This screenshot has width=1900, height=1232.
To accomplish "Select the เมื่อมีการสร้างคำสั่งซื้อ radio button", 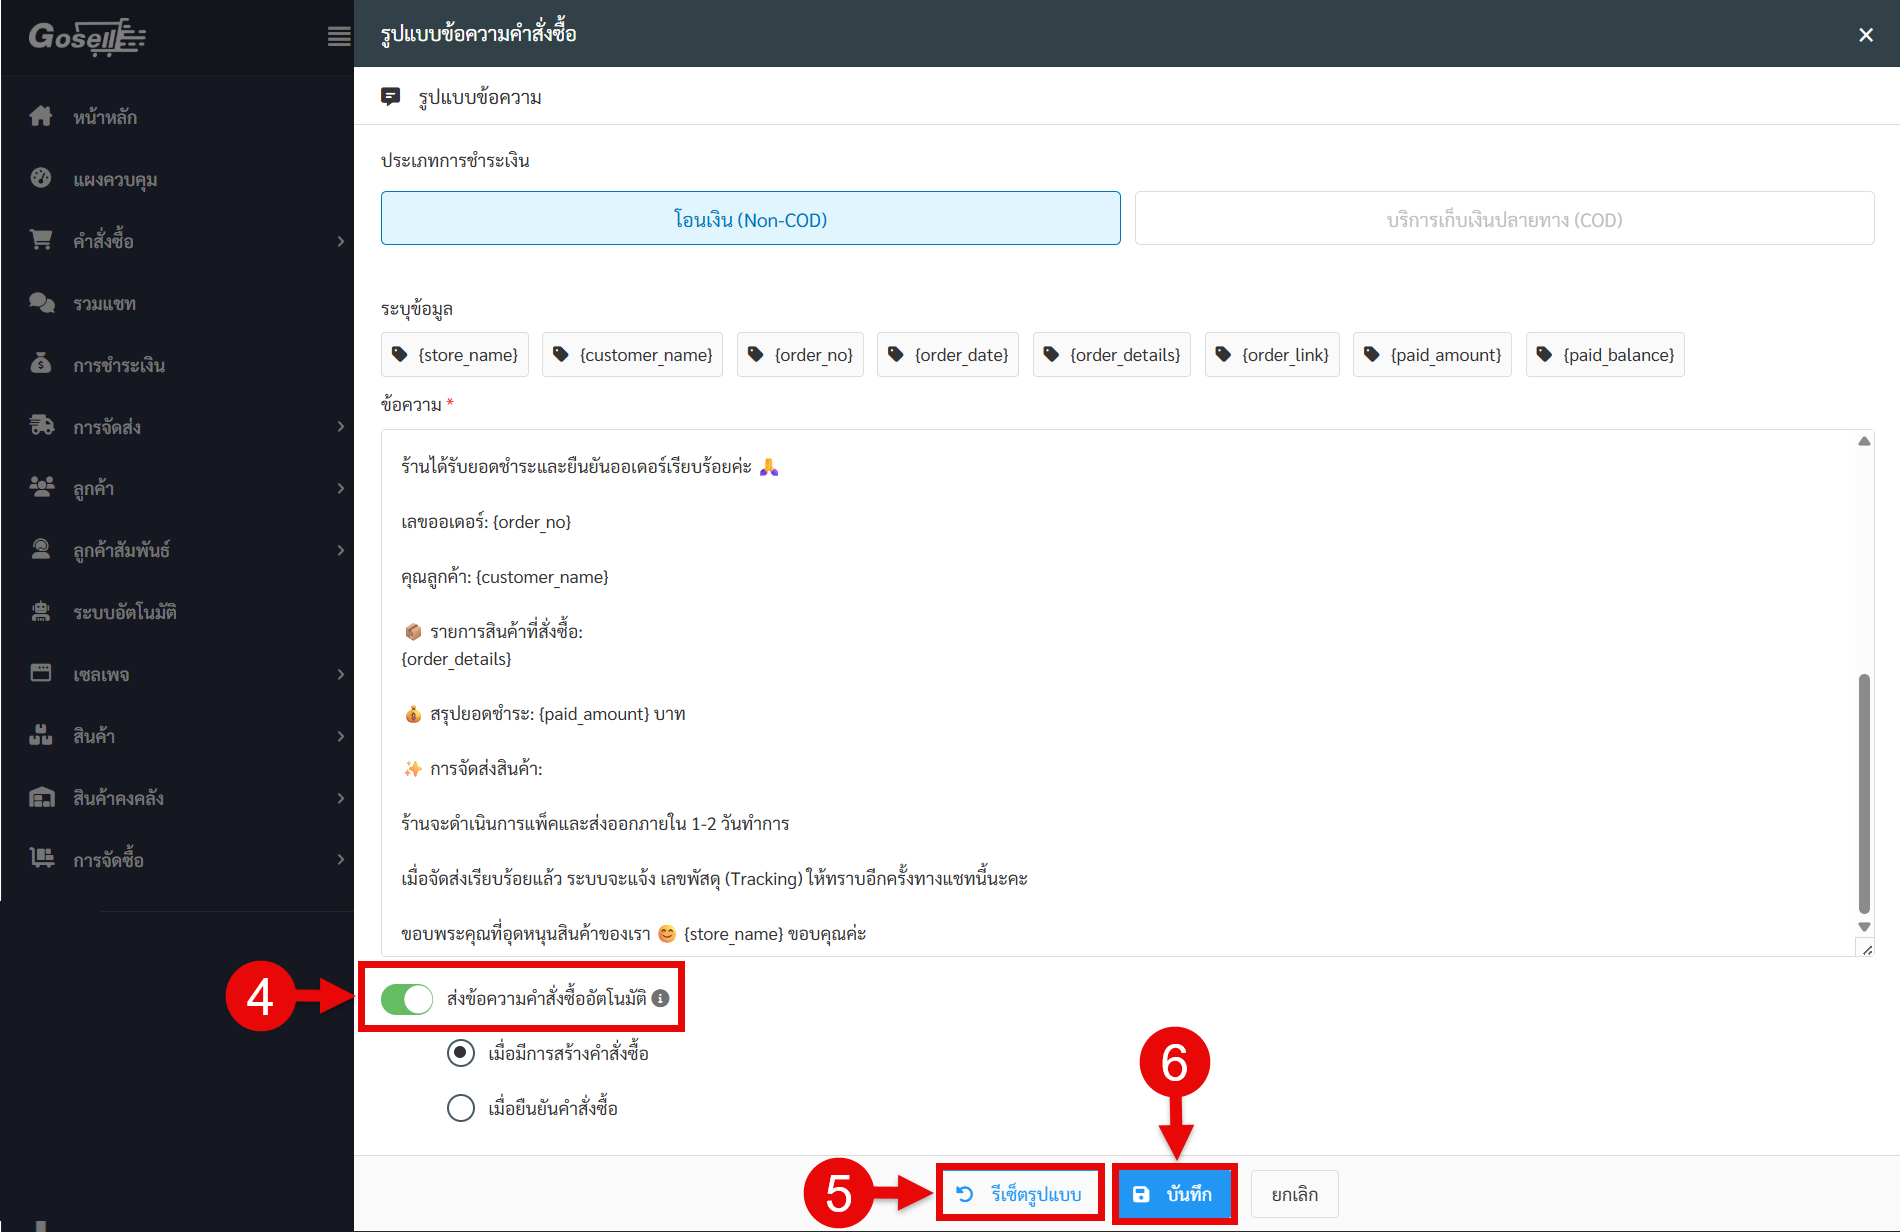I will pyautogui.click(x=461, y=1053).
